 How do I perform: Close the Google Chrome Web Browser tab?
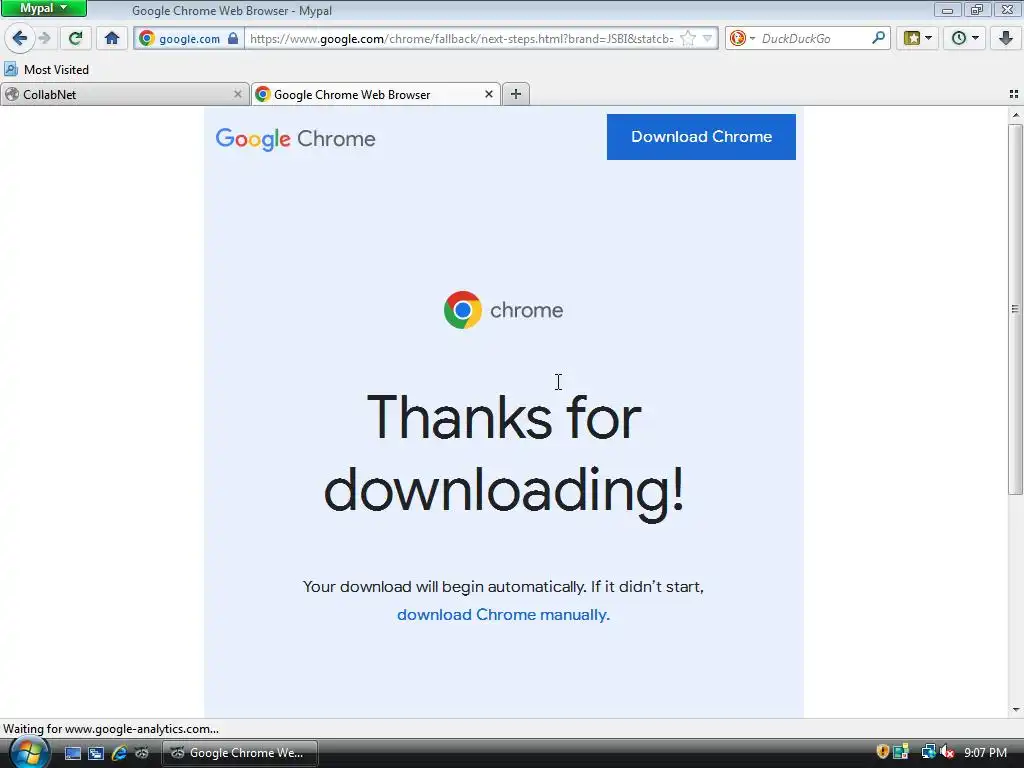point(488,95)
